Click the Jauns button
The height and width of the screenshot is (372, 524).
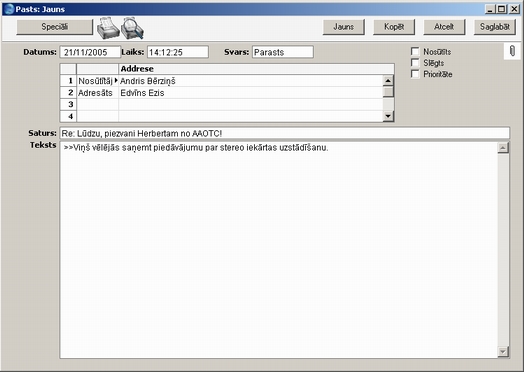tap(344, 27)
